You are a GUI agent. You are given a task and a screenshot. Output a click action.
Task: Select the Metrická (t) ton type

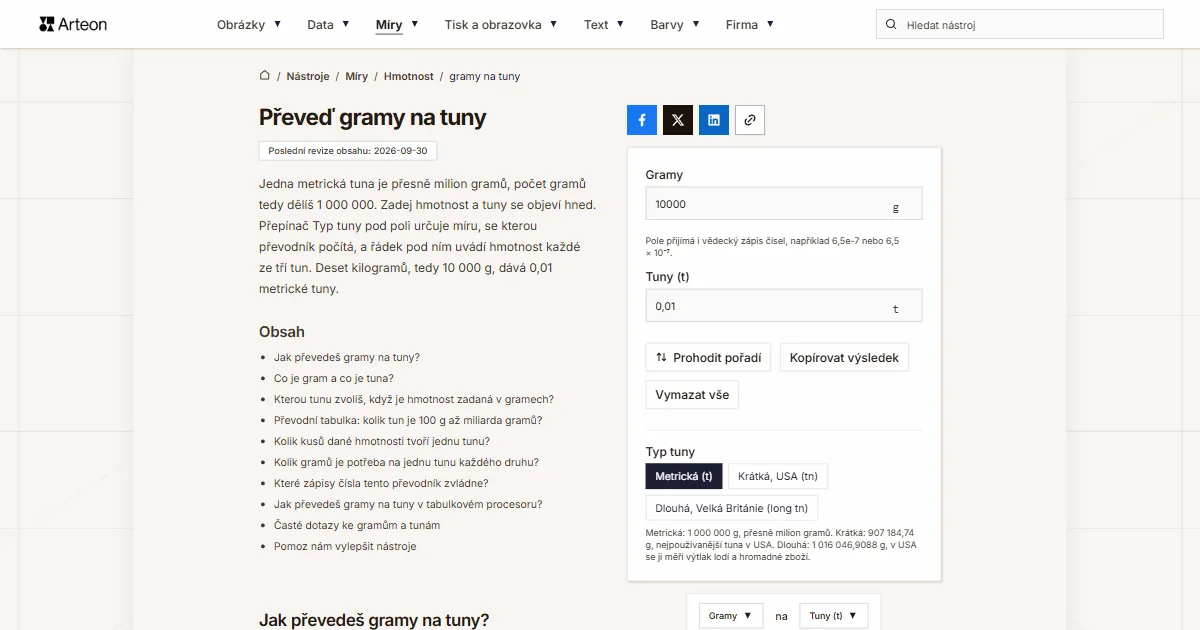click(x=684, y=476)
